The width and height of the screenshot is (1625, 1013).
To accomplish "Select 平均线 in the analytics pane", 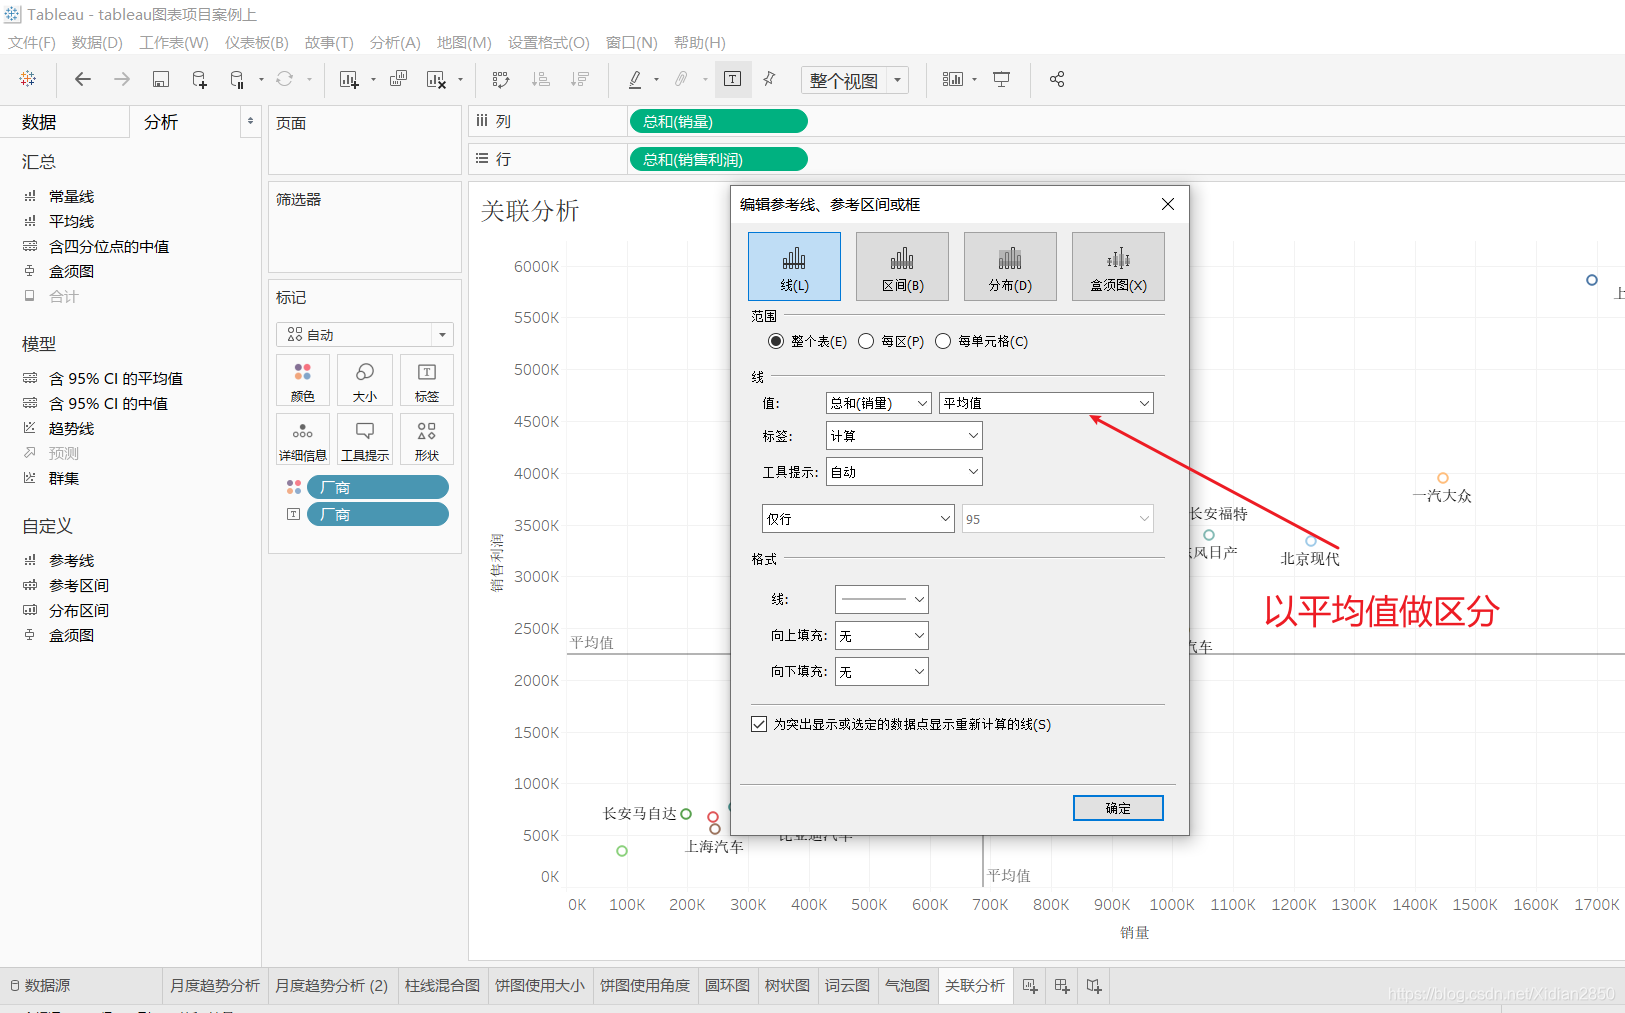I will coord(72,222).
